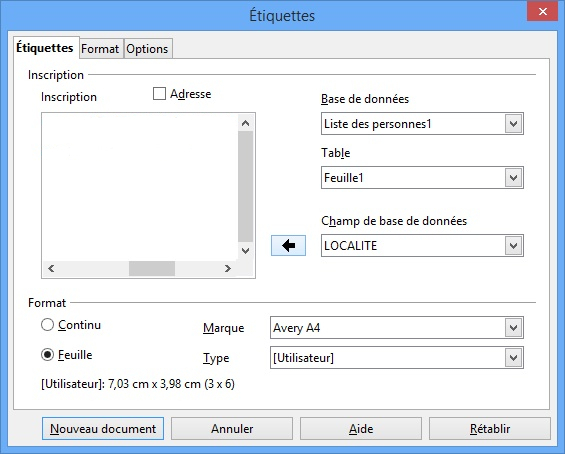
Task: Click the horizontal scrollbar thumb in Inscription box
Action: pos(152,268)
